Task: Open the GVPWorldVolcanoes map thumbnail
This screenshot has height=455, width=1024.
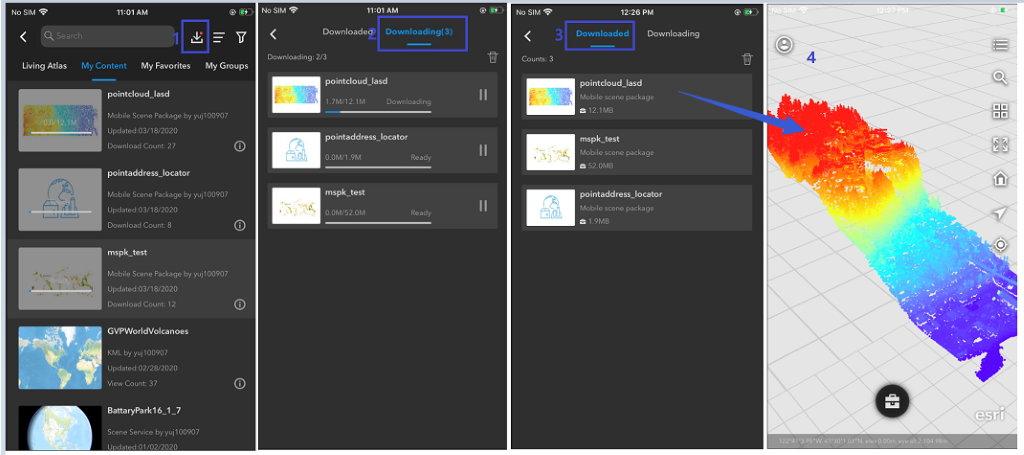Action: (59, 357)
